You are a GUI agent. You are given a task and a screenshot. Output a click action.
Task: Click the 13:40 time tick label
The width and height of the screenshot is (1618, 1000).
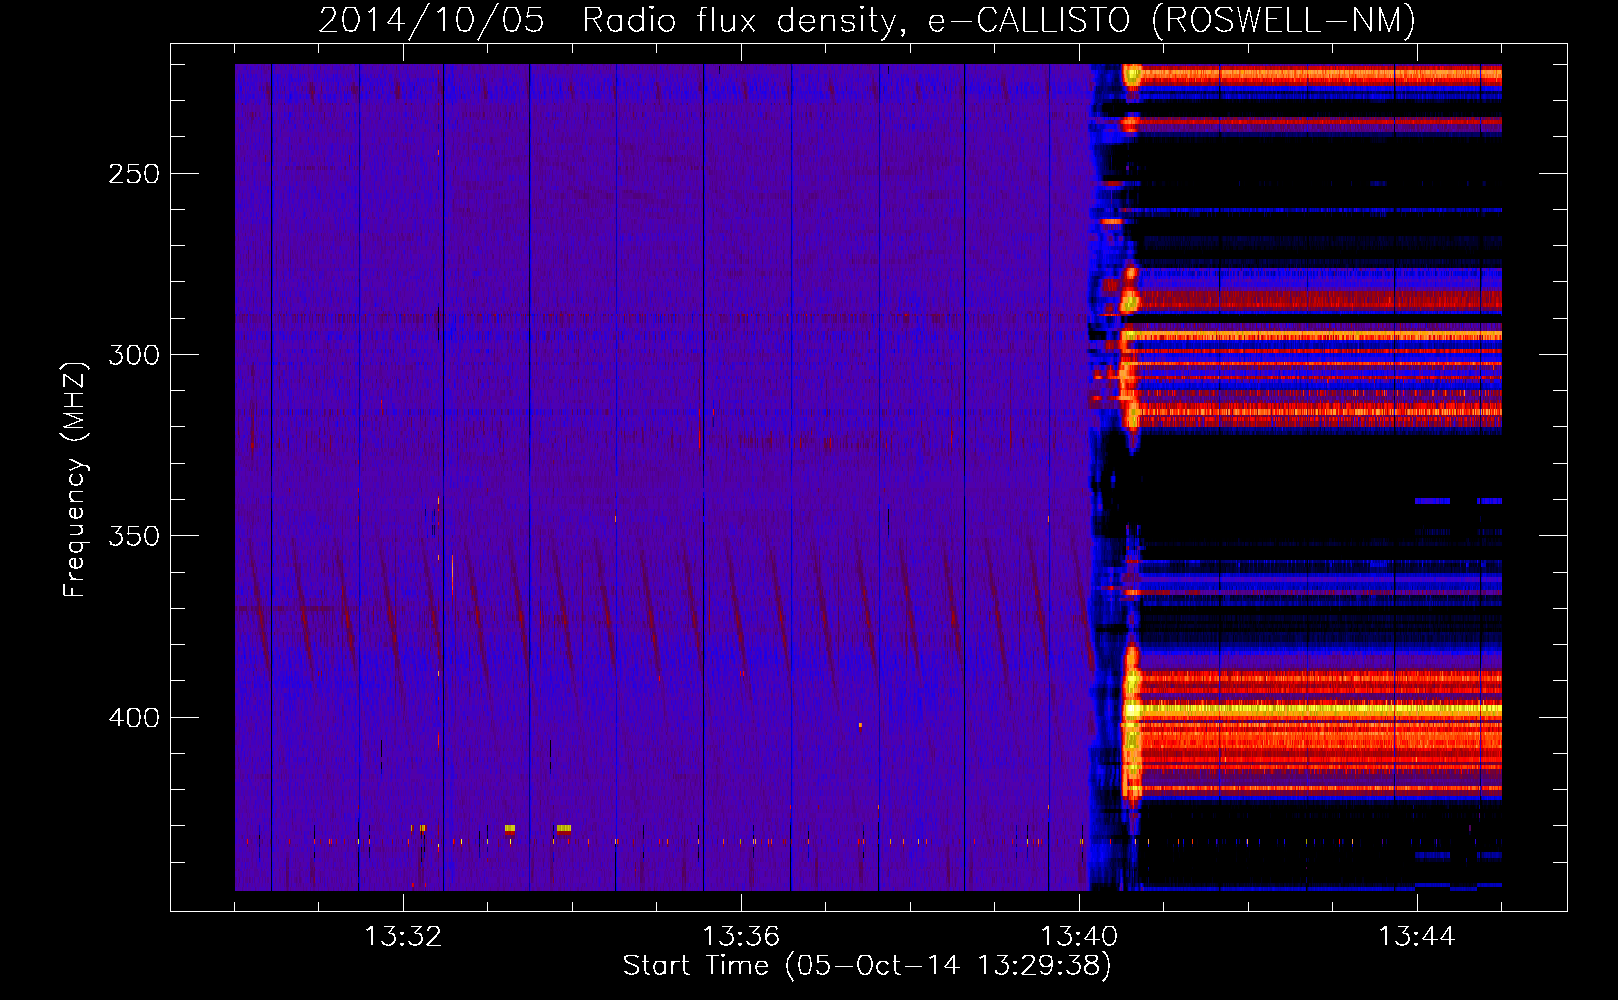coord(1079,937)
